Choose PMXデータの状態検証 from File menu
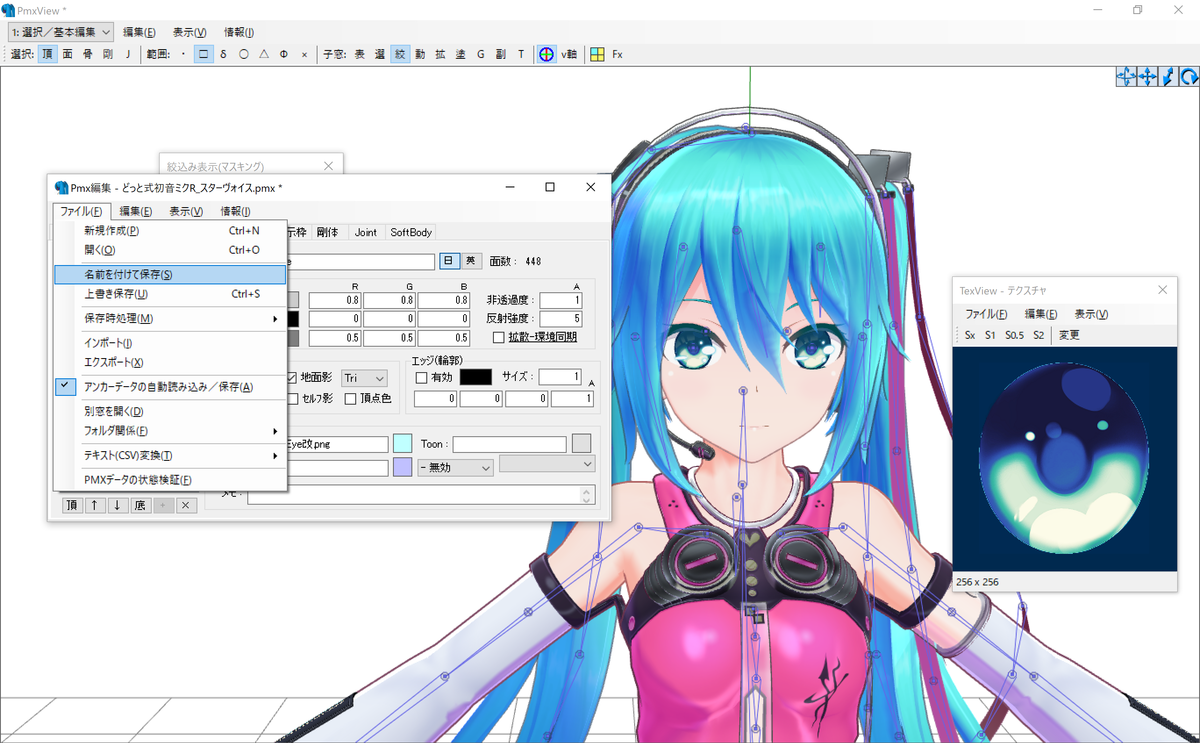 click(x=170, y=480)
